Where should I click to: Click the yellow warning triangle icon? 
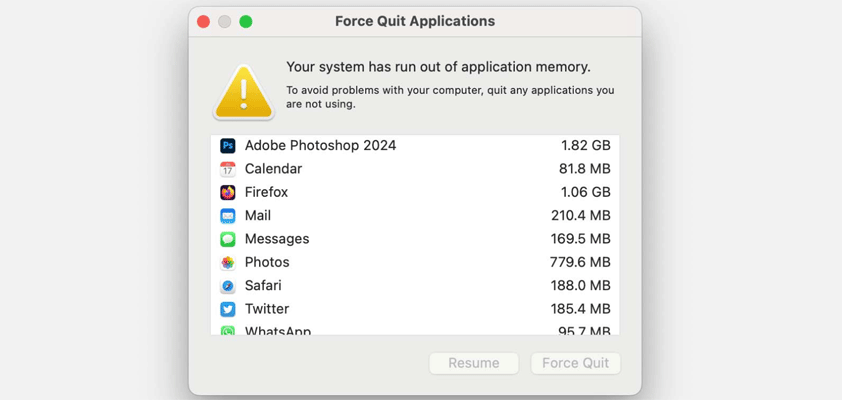(x=244, y=92)
